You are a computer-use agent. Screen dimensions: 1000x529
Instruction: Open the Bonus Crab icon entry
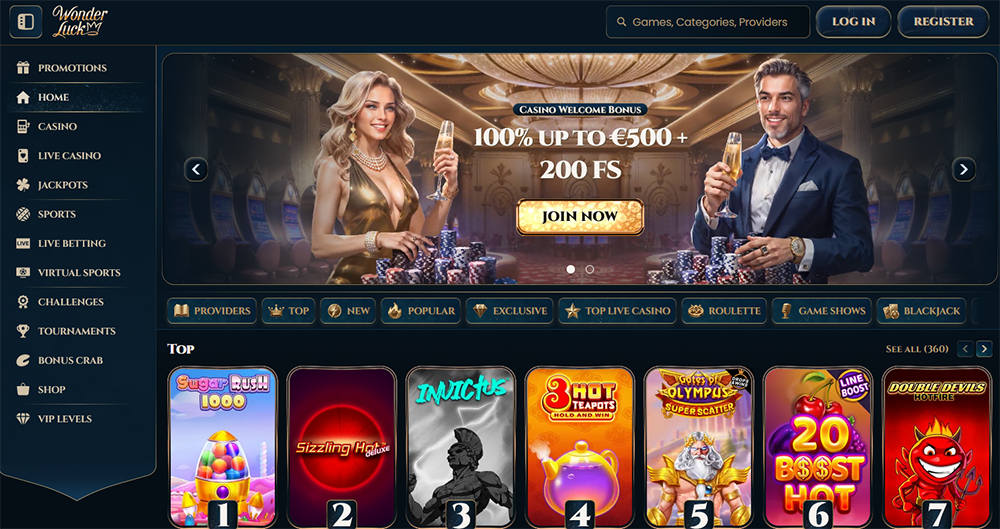click(x=23, y=361)
